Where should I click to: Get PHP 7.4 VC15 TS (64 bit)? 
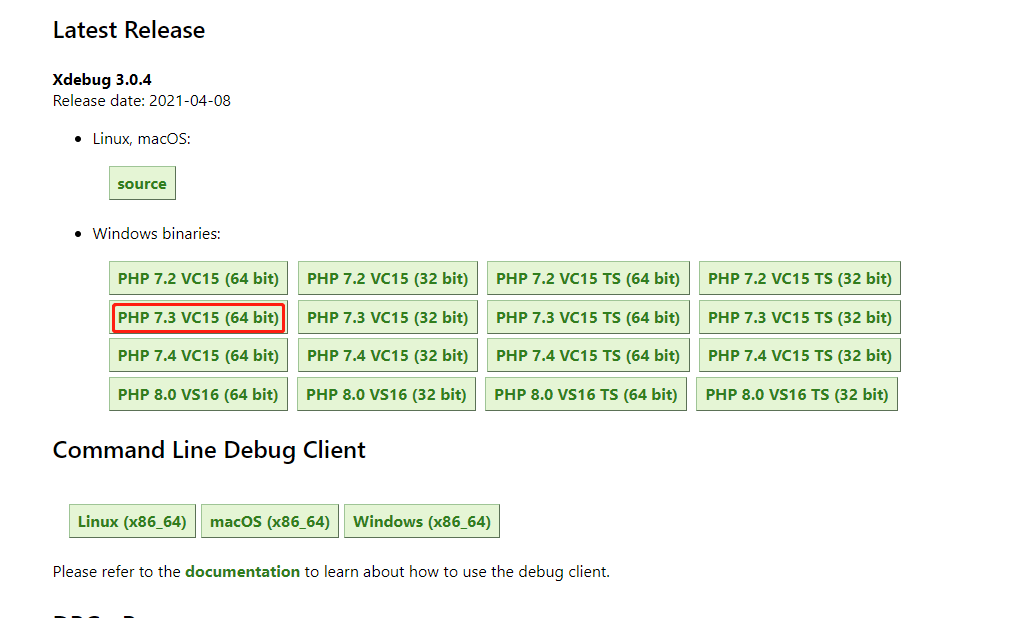pos(588,356)
